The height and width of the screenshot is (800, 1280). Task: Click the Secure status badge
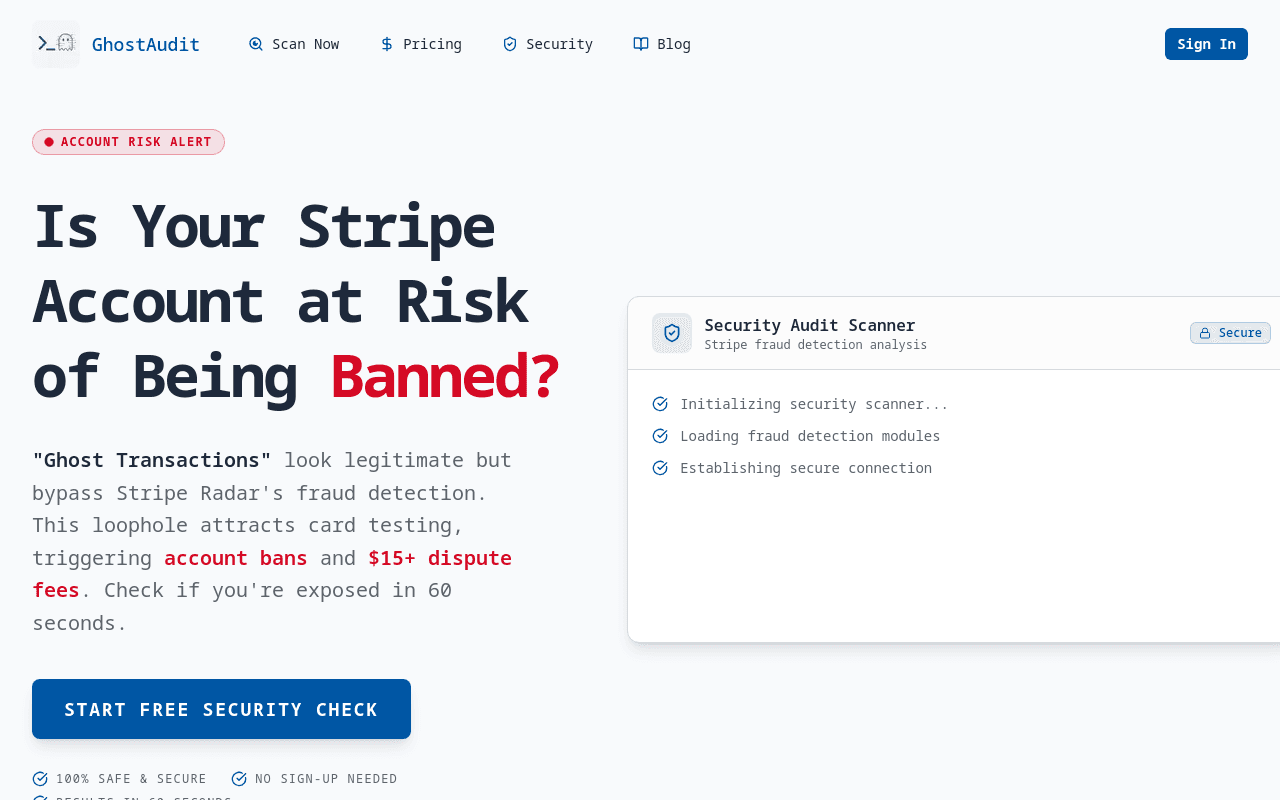pos(1230,333)
